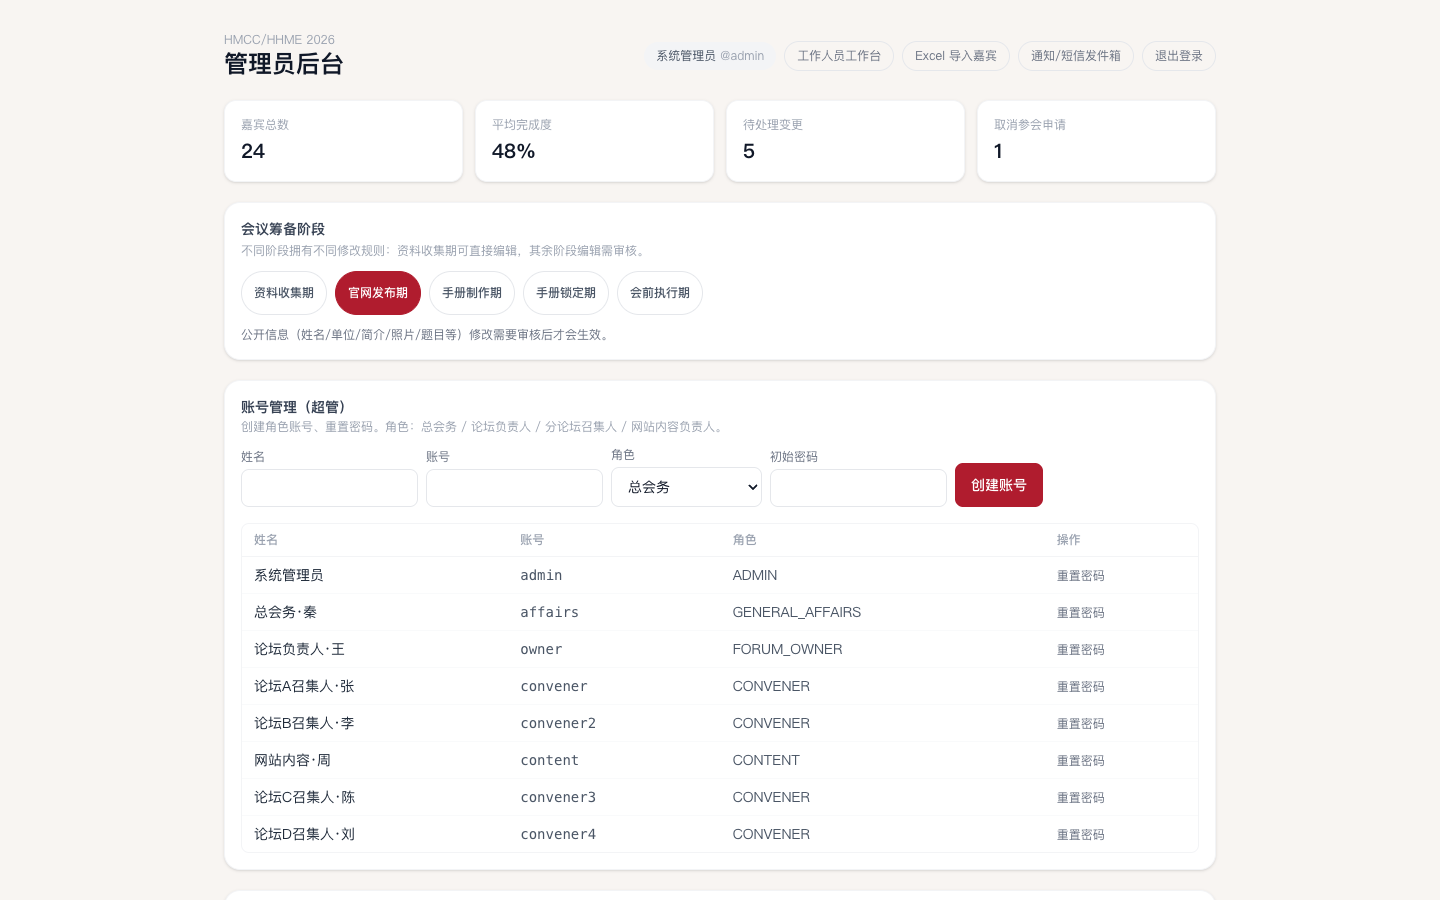Click the name cell 网站内容·周
1440x900 pixels.
point(292,760)
